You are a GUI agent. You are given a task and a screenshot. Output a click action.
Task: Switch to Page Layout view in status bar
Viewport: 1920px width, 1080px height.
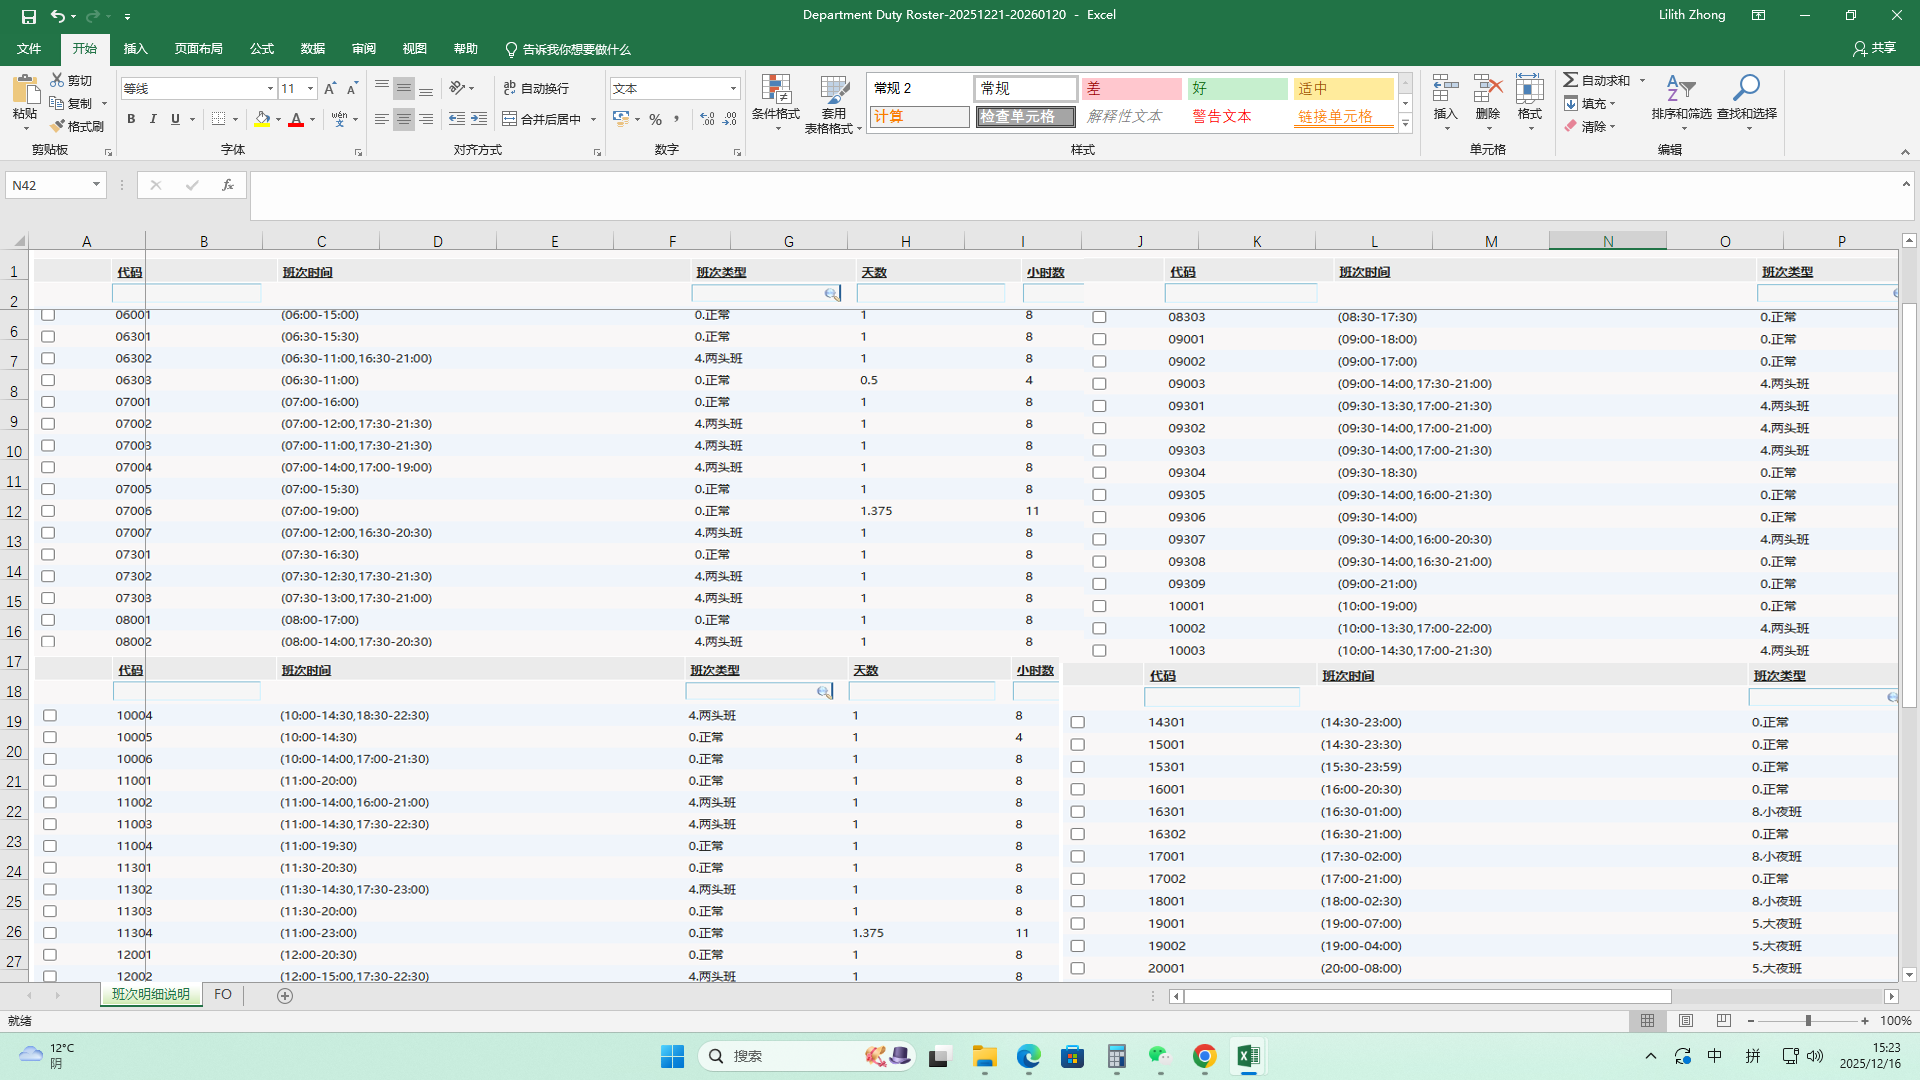1686,1021
